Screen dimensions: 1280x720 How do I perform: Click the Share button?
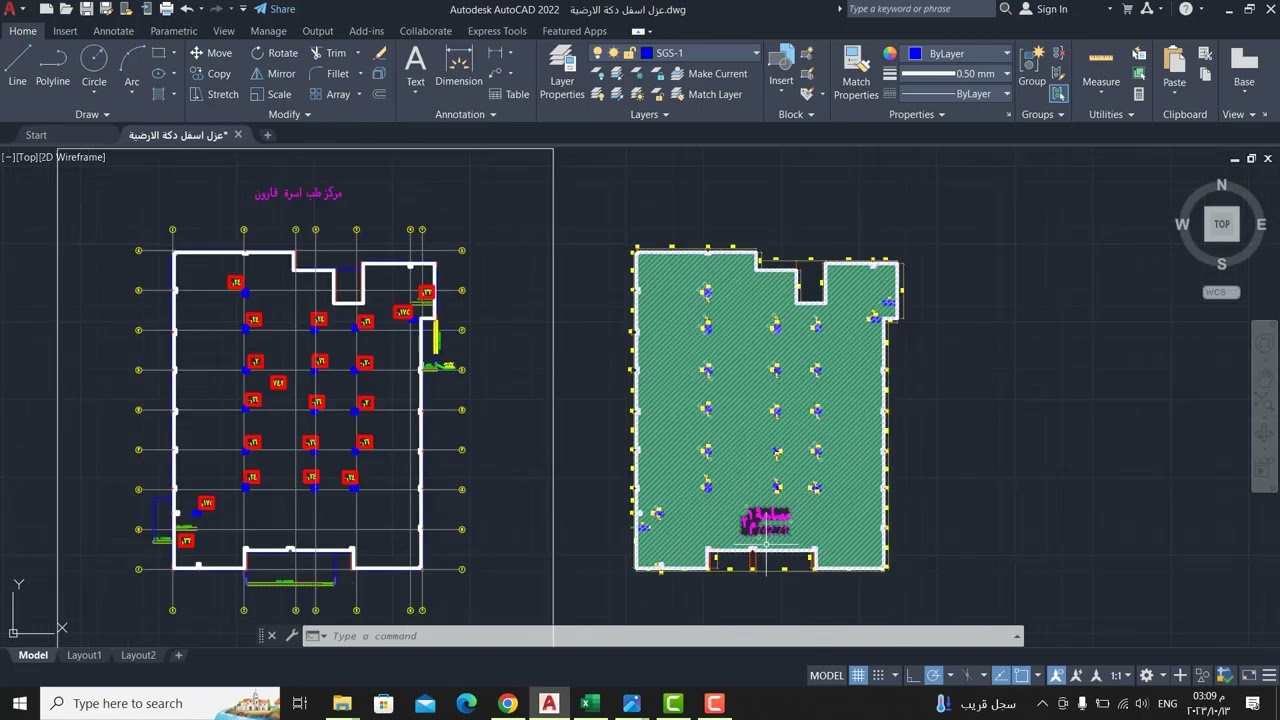(x=273, y=9)
